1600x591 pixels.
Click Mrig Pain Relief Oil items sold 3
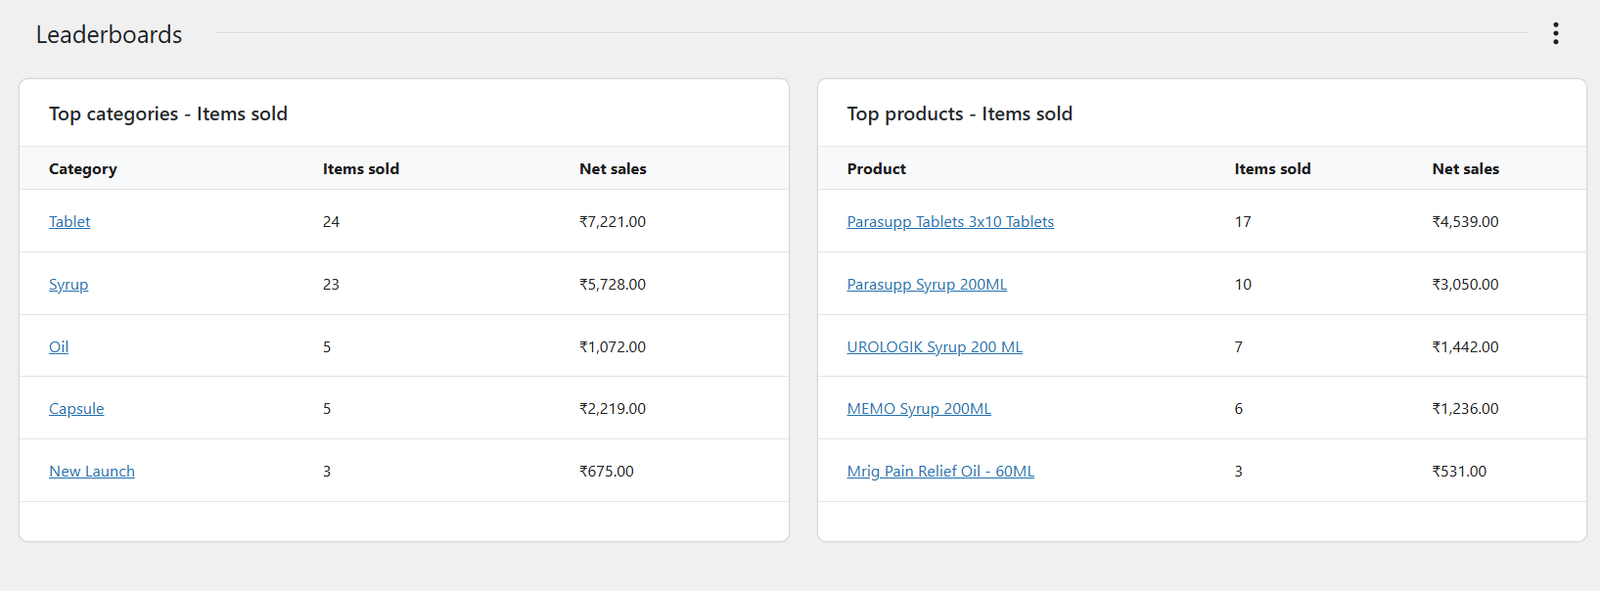pyautogui.click(x=1239, y=471)
